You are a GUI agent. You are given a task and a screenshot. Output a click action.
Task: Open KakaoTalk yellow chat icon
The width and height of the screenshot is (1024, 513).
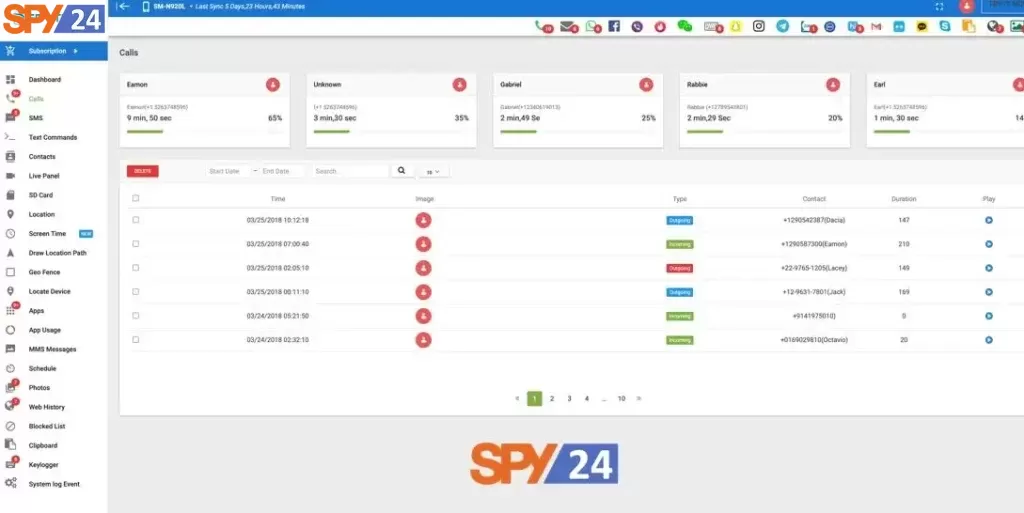click(x=921, y=27)
